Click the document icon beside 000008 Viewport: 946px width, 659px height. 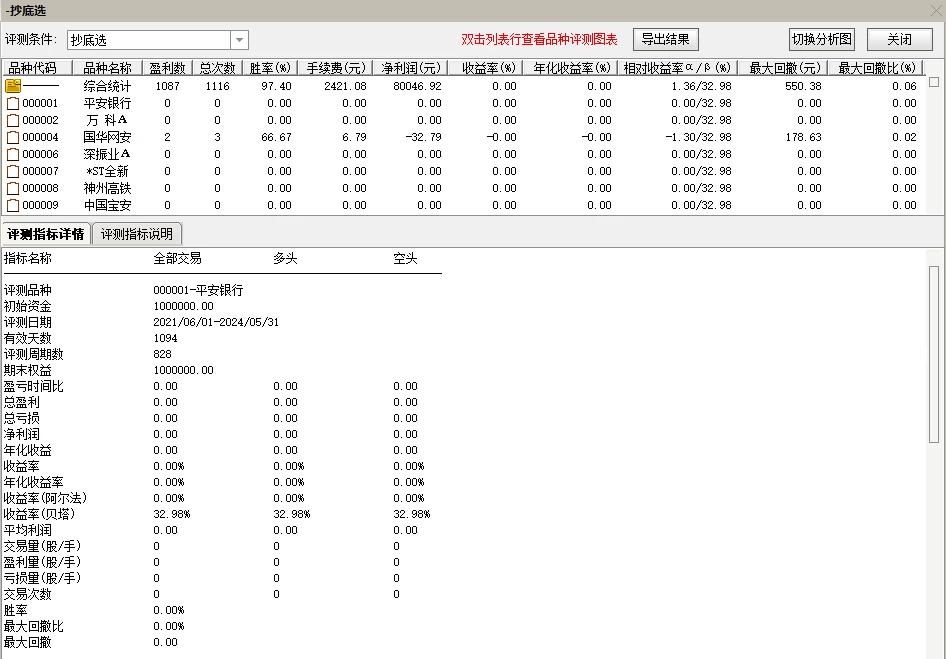tap(13, 188)
